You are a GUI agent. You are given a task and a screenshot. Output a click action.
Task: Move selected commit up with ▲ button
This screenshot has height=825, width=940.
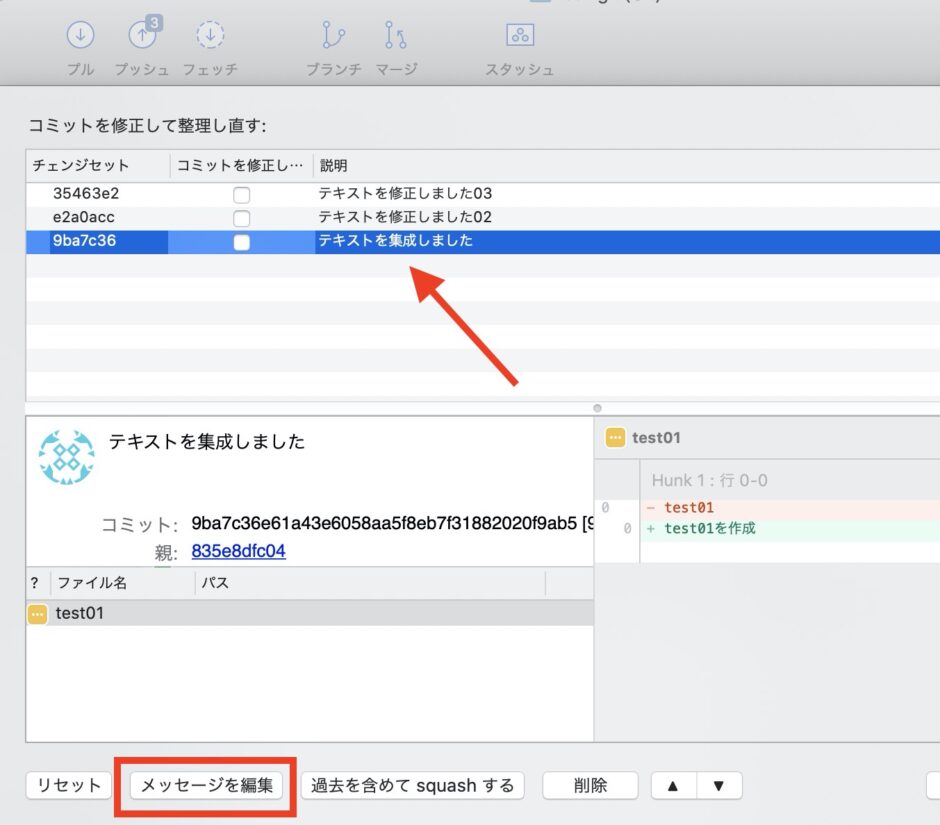(x=673, y=785)
